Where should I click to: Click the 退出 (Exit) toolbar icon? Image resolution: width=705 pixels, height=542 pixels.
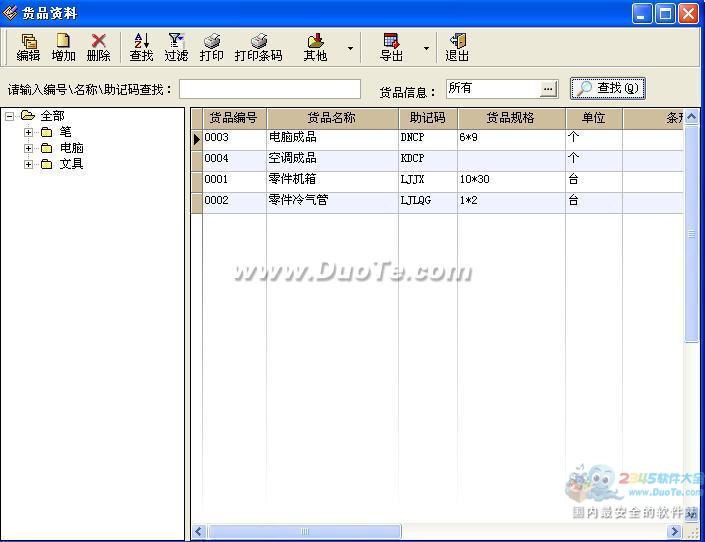click(x=457, y=47)
